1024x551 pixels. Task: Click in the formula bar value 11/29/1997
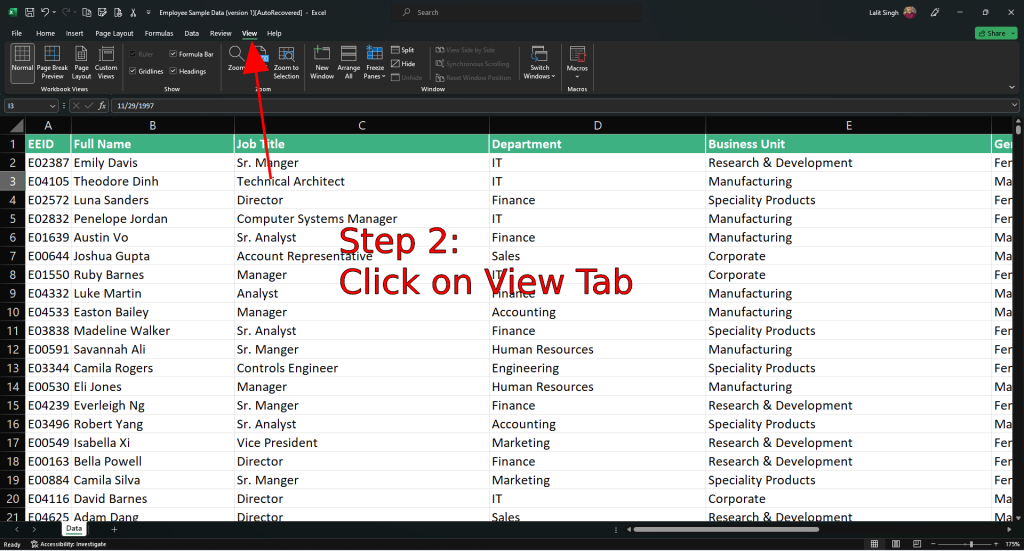(136, 106)
